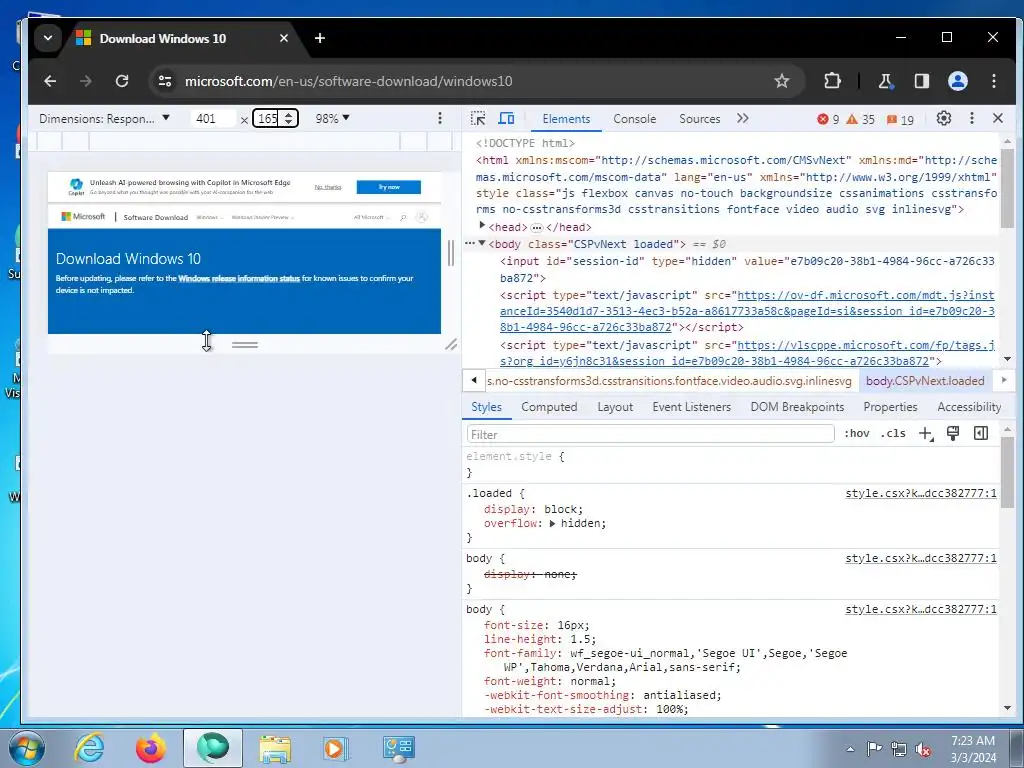The height and width of the screenshot is (768, 1024).
Task: Select the Styles pane tab
Action: click(486, 407)
